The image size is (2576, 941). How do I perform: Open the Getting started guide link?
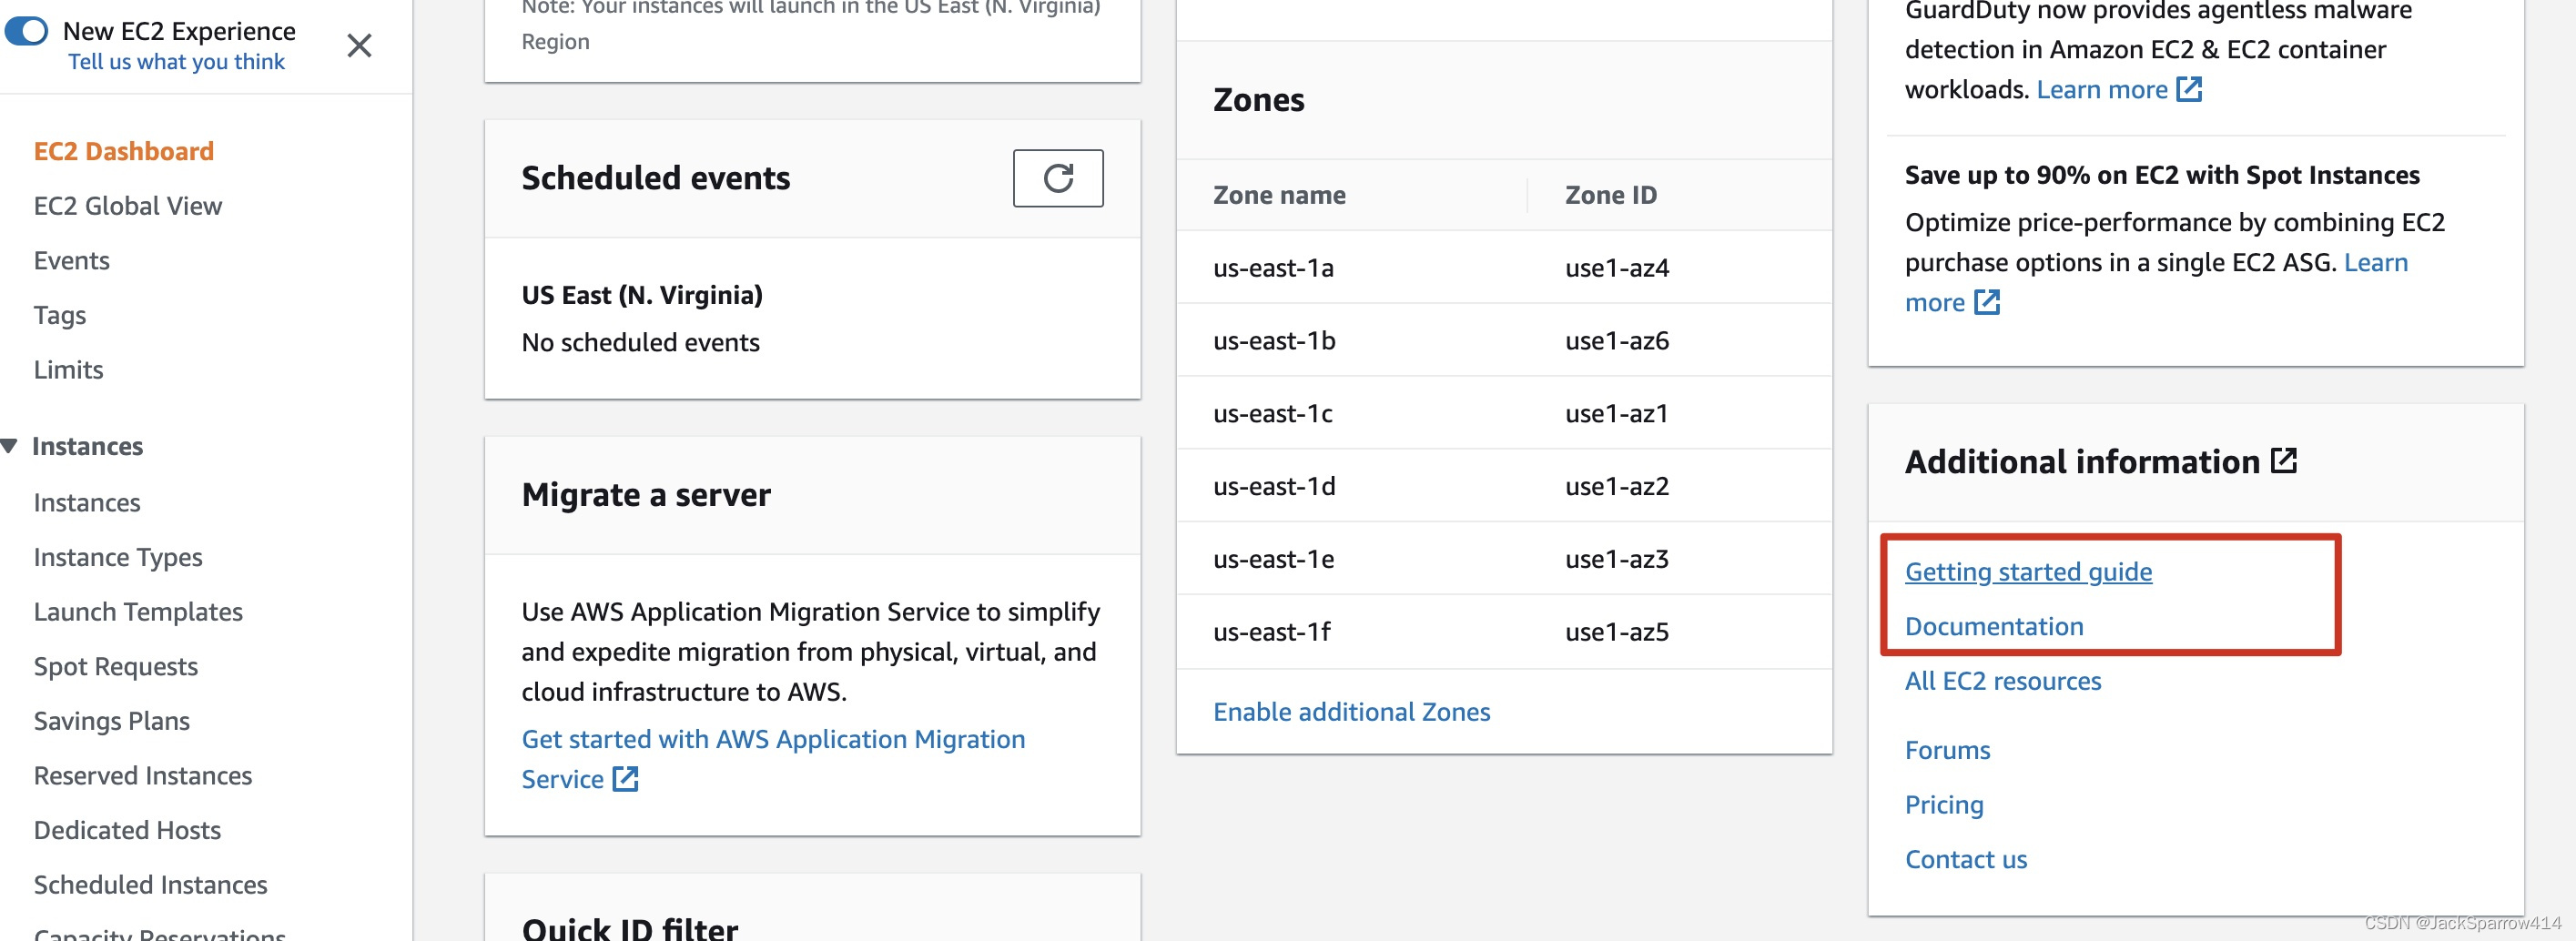[2028, 572]
